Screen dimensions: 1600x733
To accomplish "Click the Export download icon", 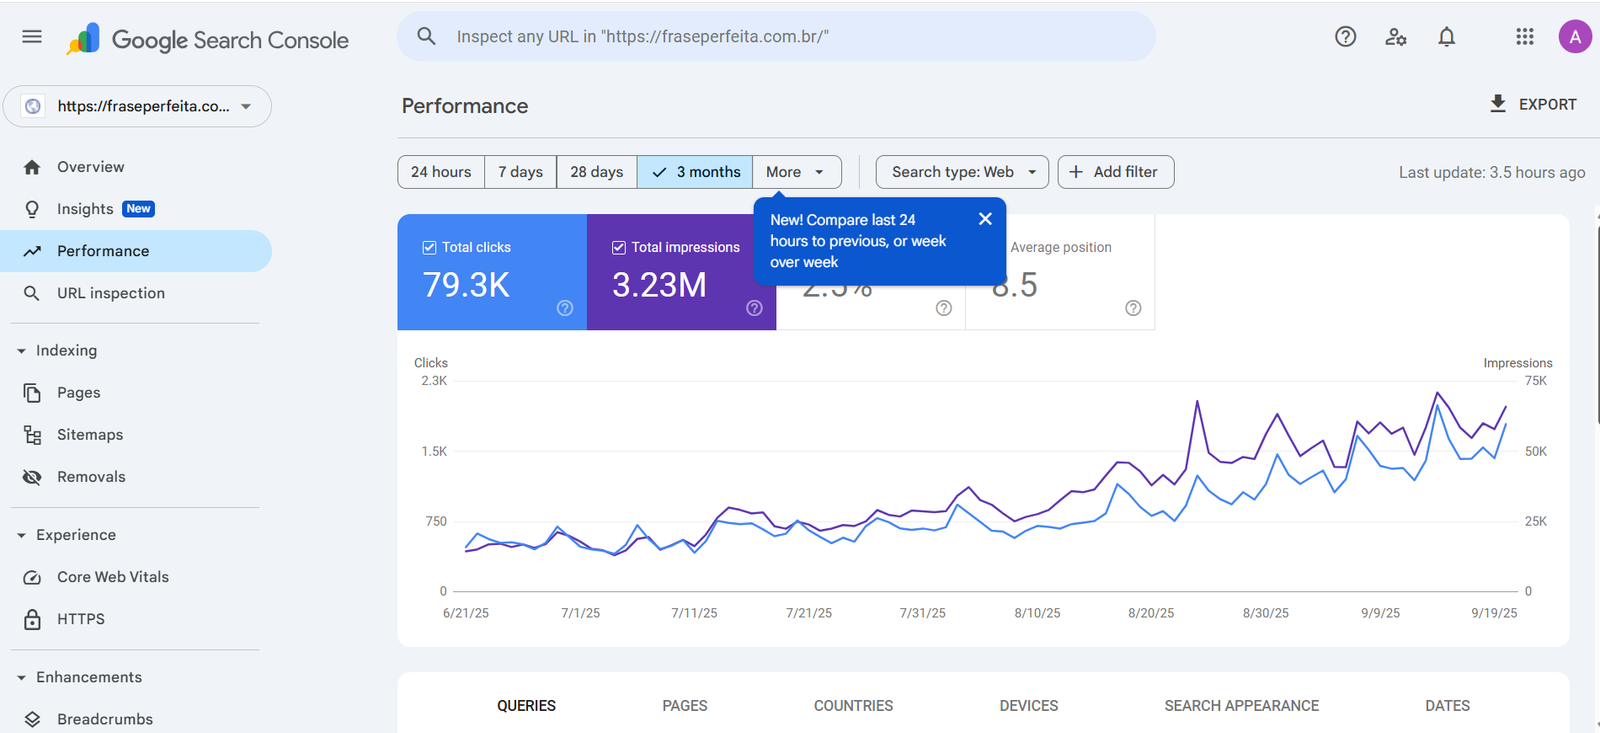I will (1498, 104).
